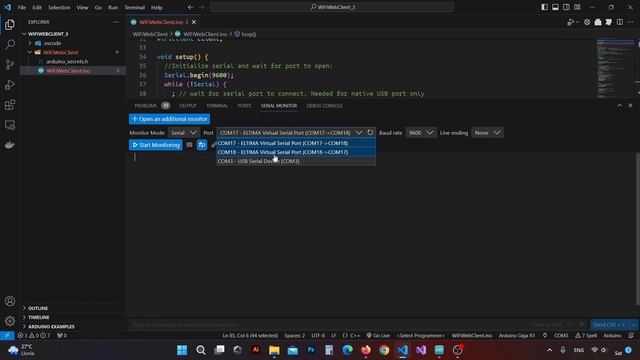
Task: Switch to the DEBUG CONSOLE tab
Action: click(x=324, y=106)
